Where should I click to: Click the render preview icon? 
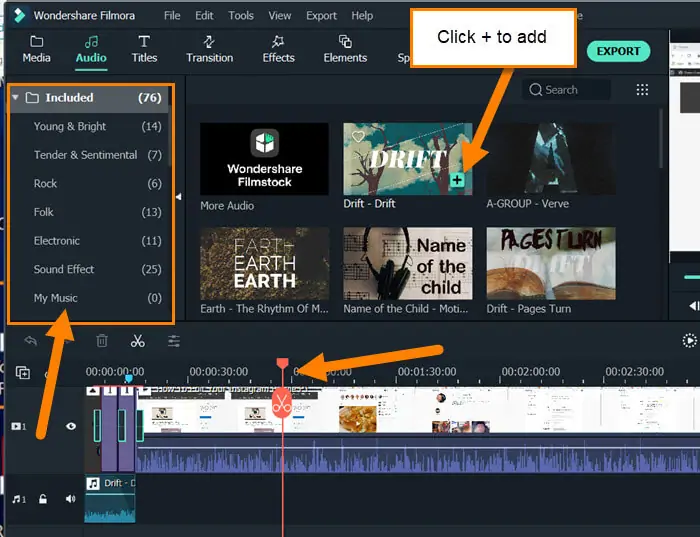(x=690, y=341)
